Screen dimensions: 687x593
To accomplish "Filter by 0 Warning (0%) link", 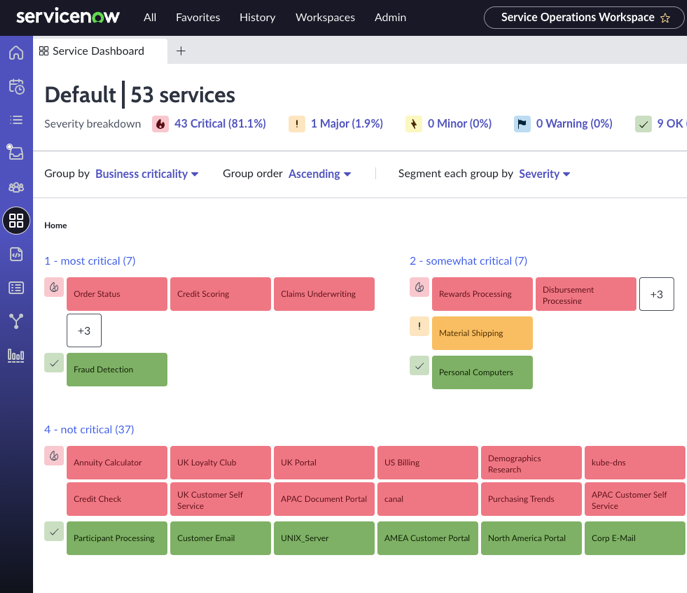I will 574,124.
